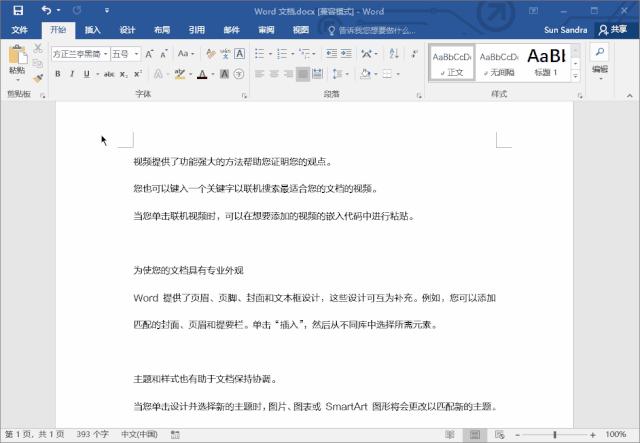
Task: Toggle superscript formatting
Action: (138, 74)
